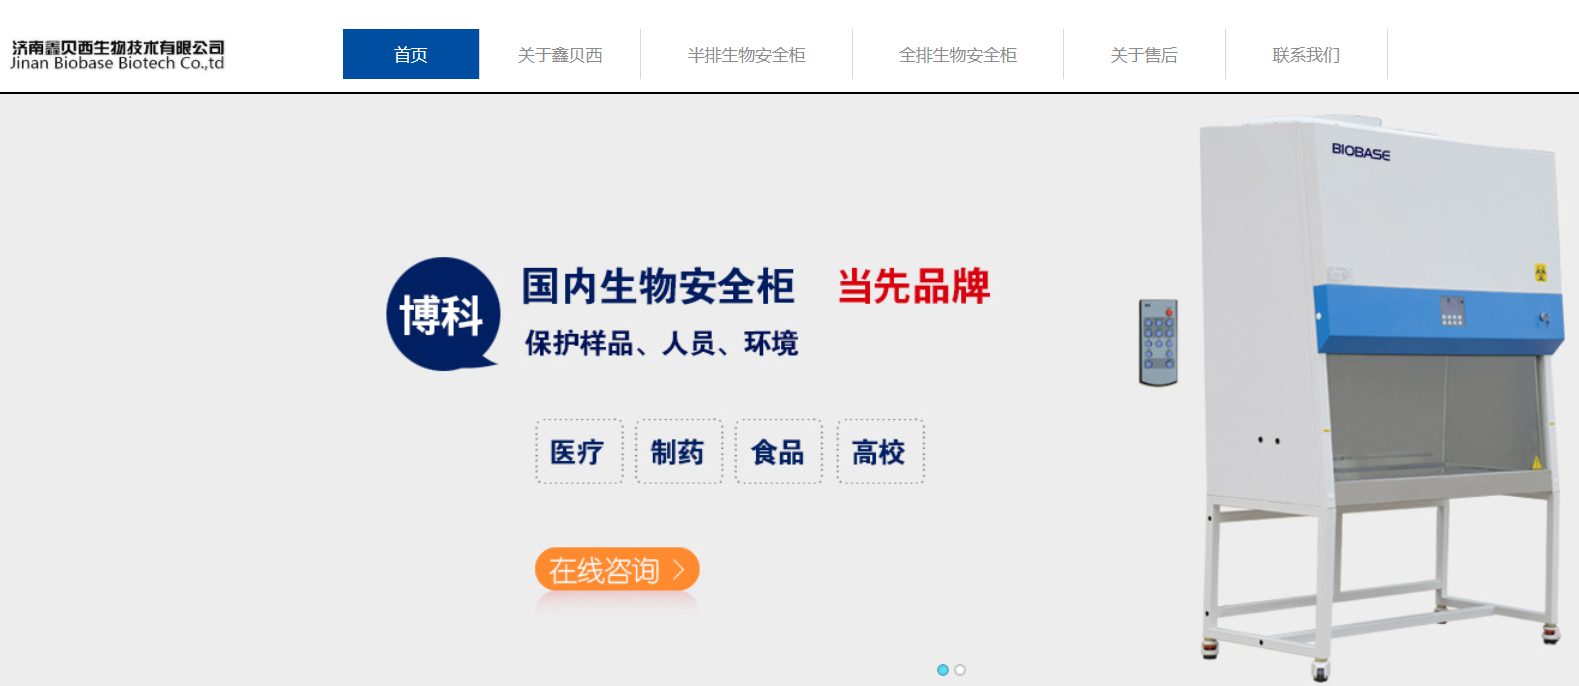
Task: Select the 全排生物安全柜 navigation item
Action: (957, 55)
